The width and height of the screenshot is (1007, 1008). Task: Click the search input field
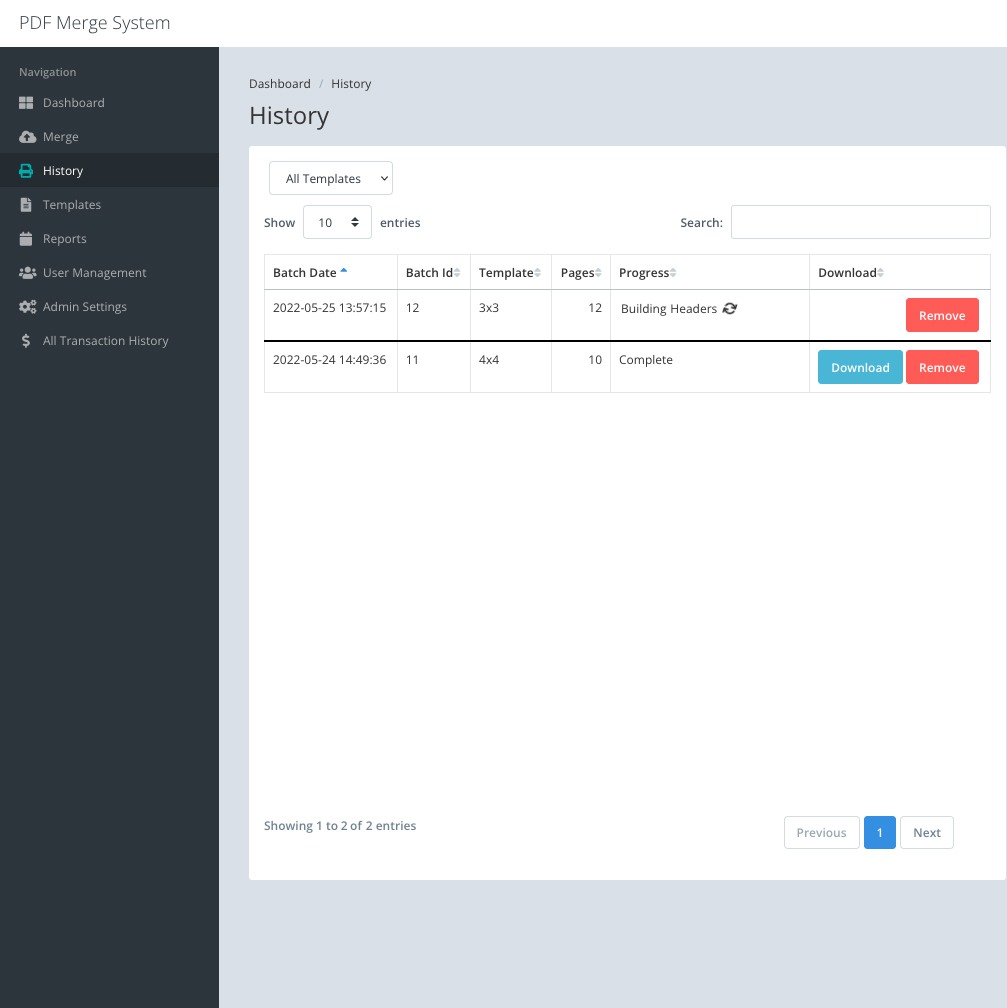click(860, 222)
